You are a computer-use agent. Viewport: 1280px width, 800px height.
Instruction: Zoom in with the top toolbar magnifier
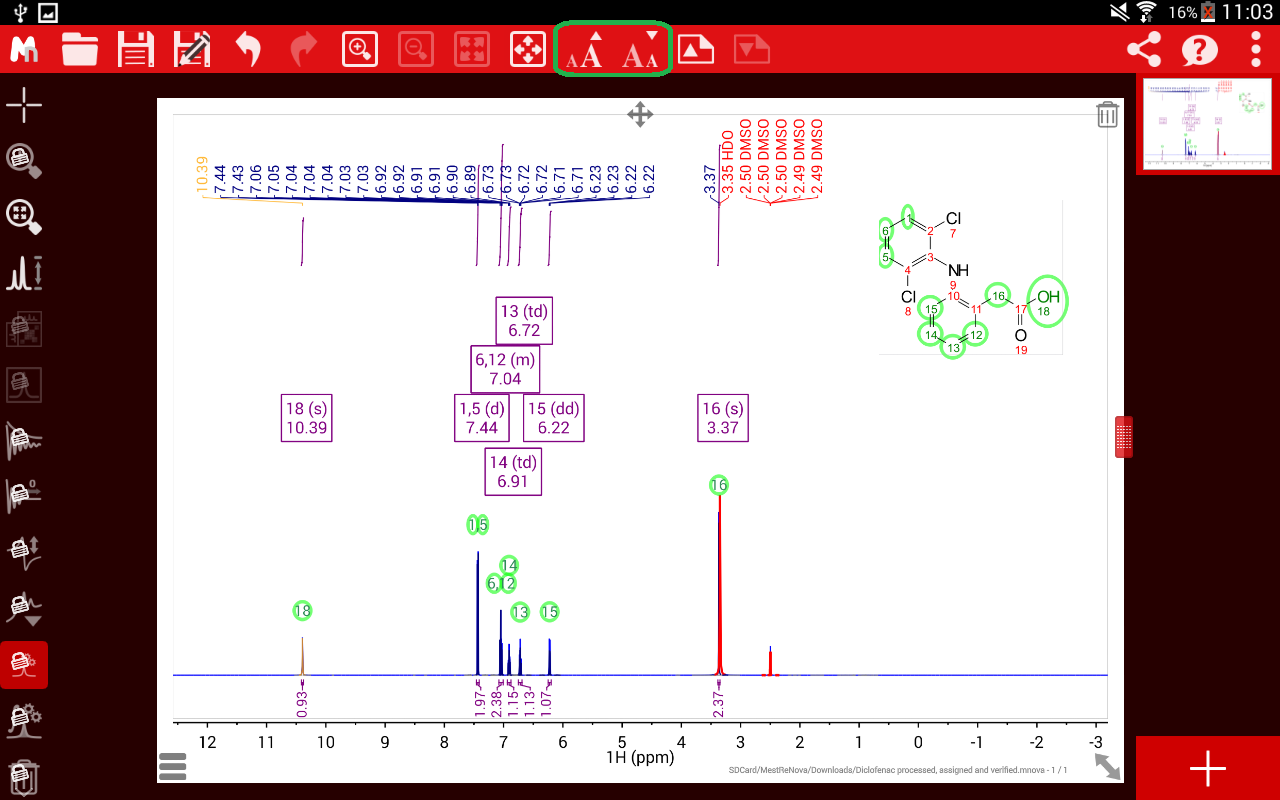[360, 49]
